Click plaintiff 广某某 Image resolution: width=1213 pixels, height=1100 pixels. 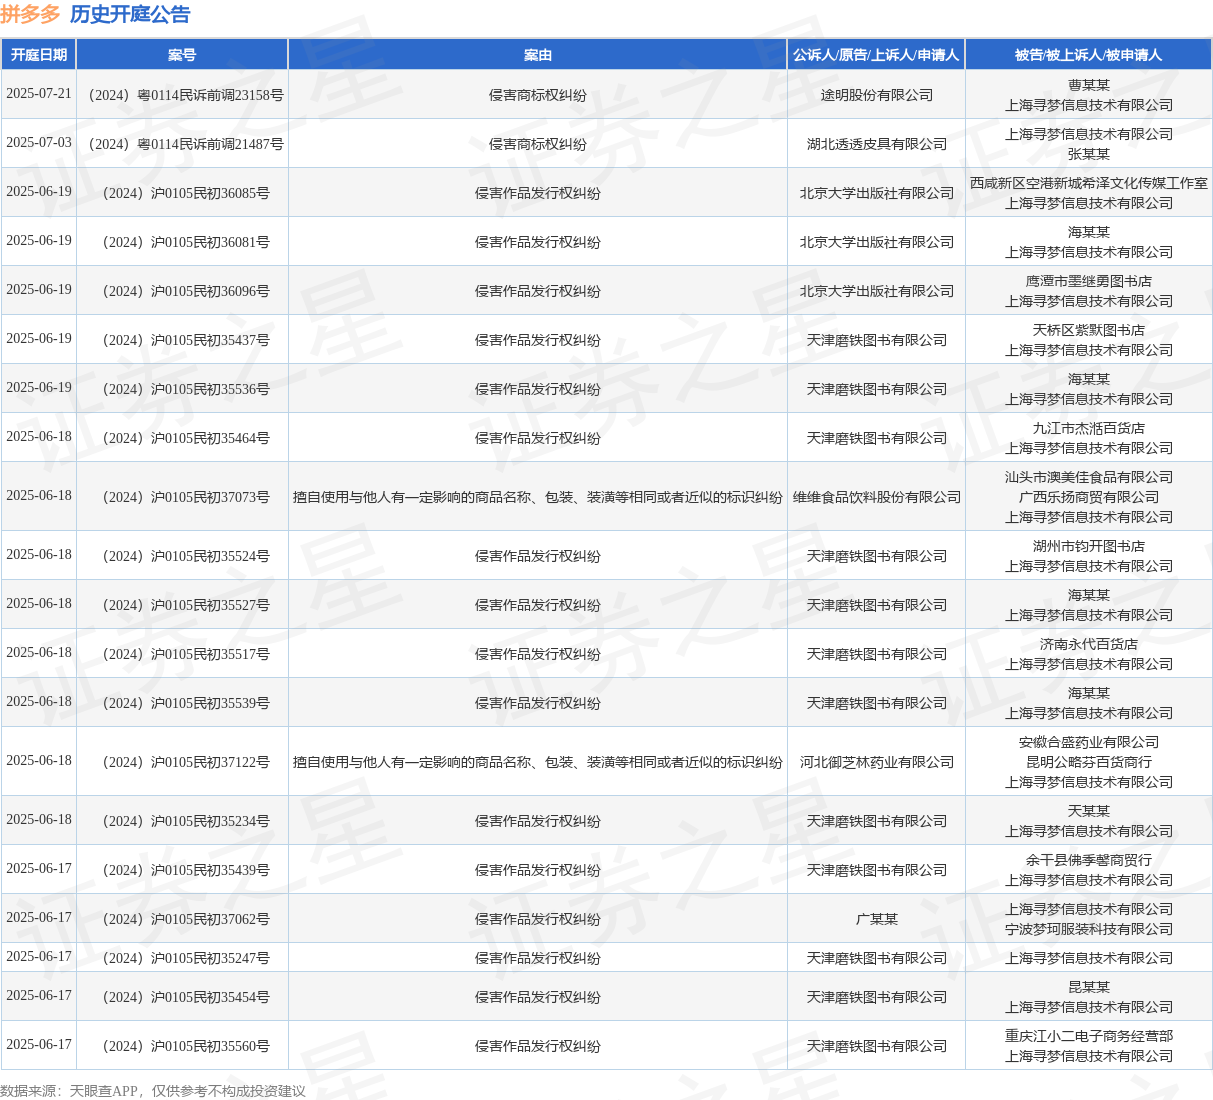877,919
